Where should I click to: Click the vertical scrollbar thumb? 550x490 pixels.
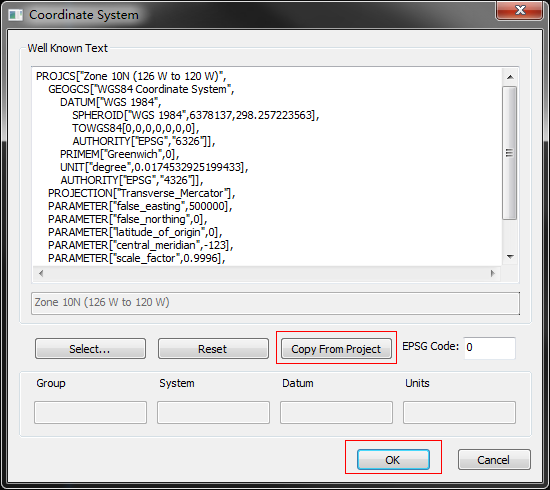tap(510, 153)
